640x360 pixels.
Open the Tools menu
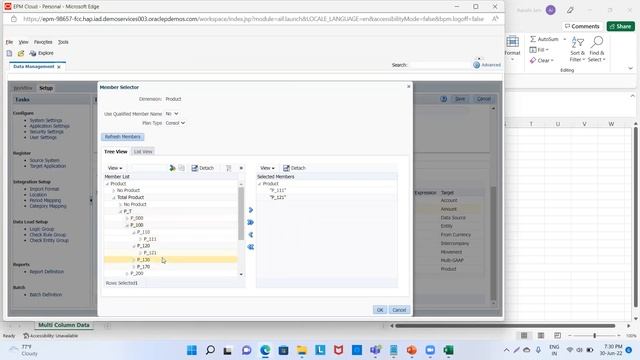point(63,42)
